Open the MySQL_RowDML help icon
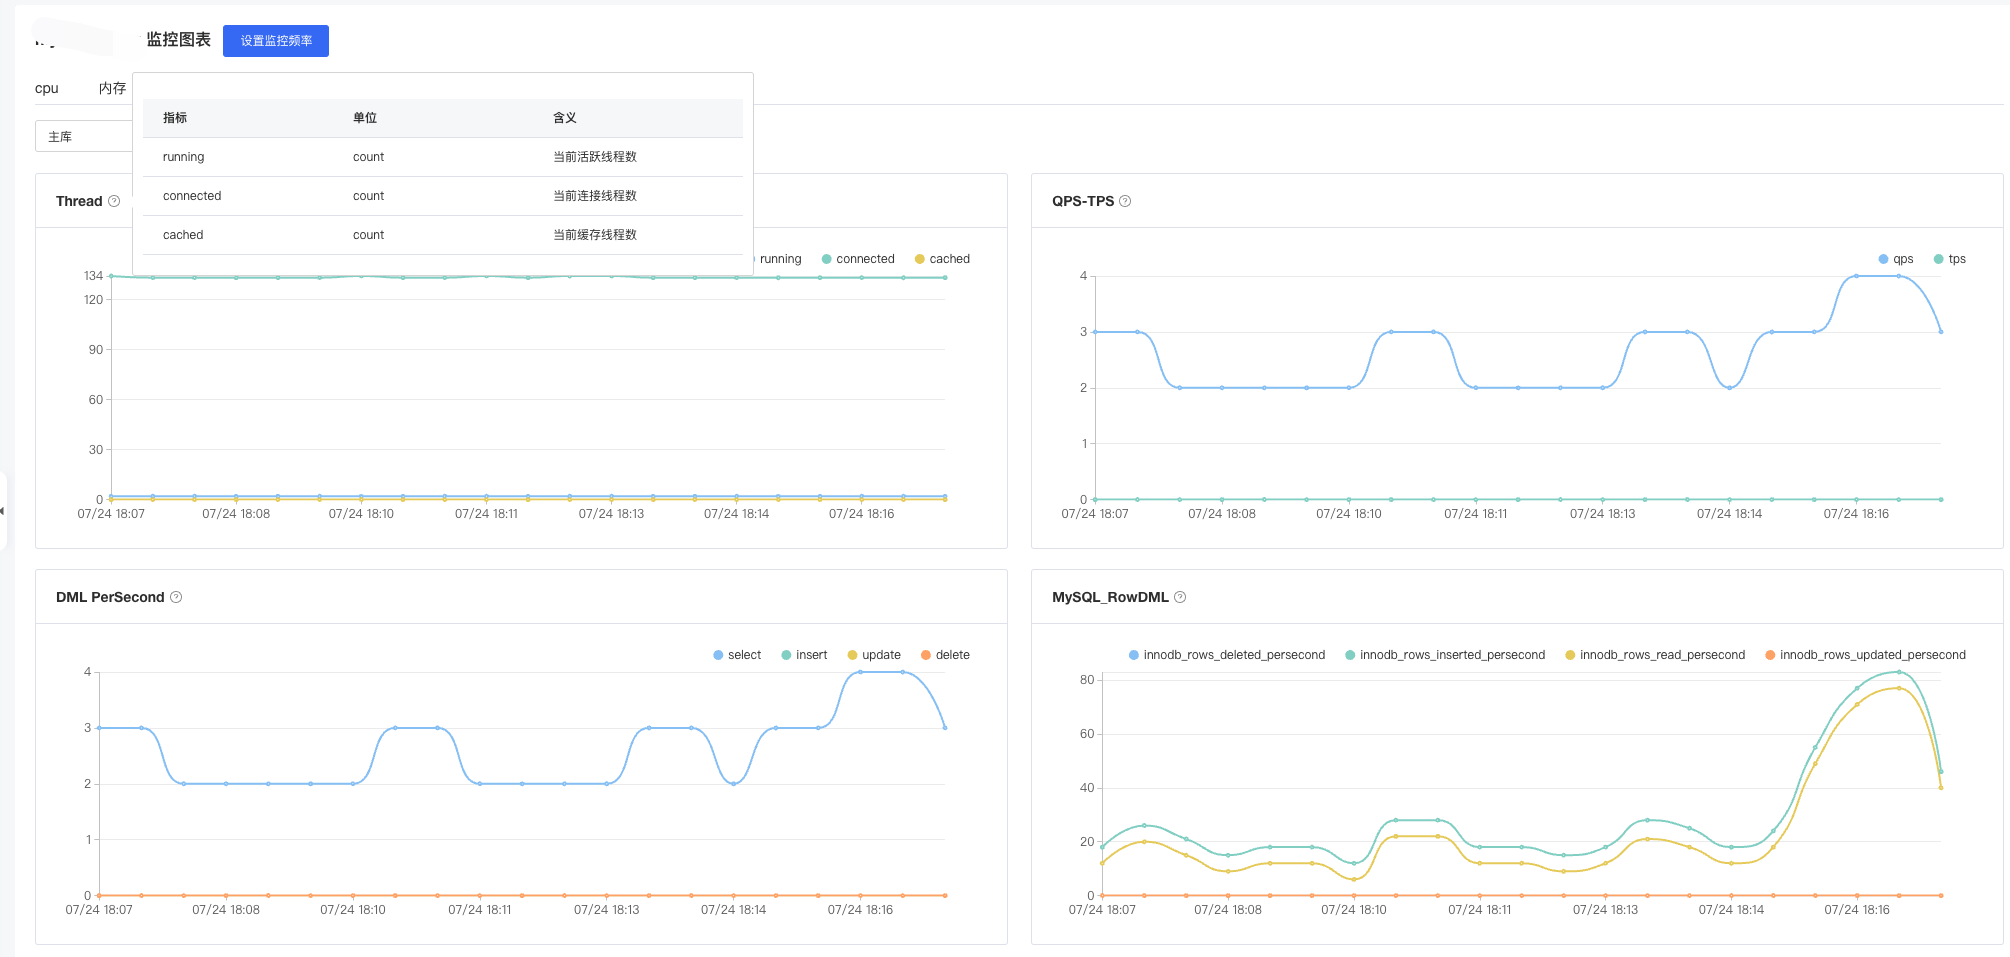Image resolution: width=2010 pixels, height=957 pixels. tap(1180, 597)
